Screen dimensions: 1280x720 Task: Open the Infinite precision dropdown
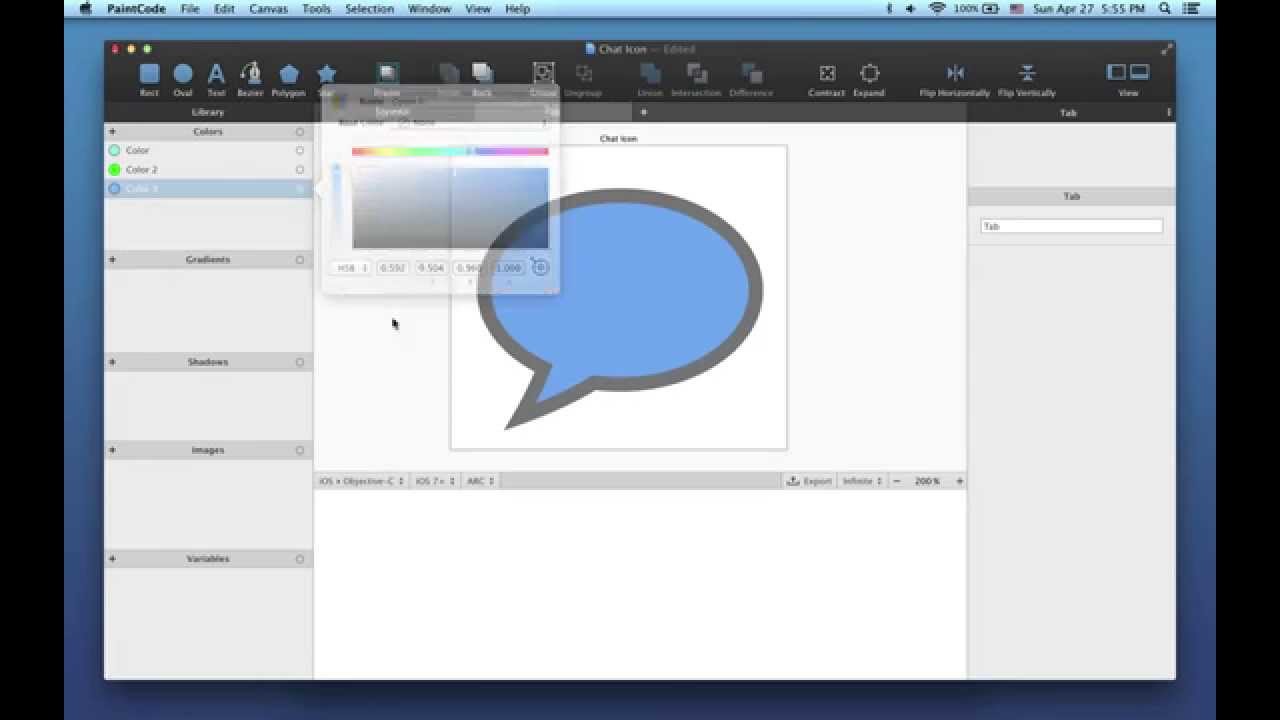[862, 481]
